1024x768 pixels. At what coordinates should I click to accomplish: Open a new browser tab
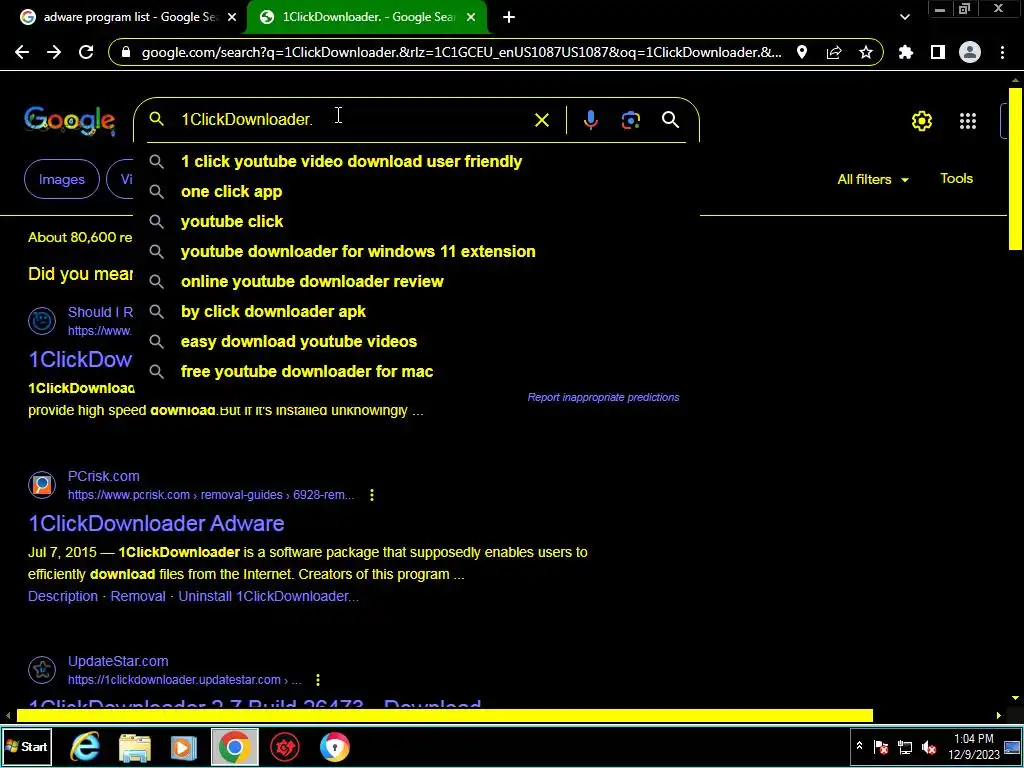tap(509, 18)
